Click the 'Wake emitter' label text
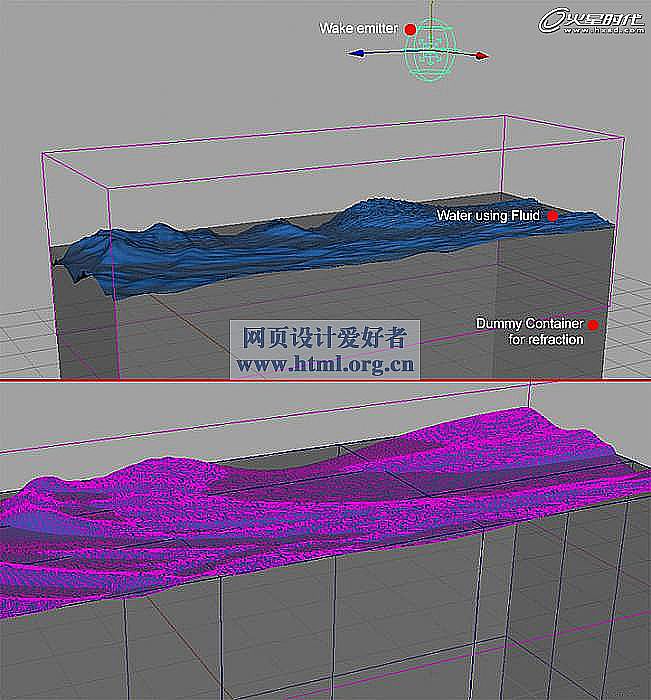This screenshot has width=651, height=700. click(359, 29)
